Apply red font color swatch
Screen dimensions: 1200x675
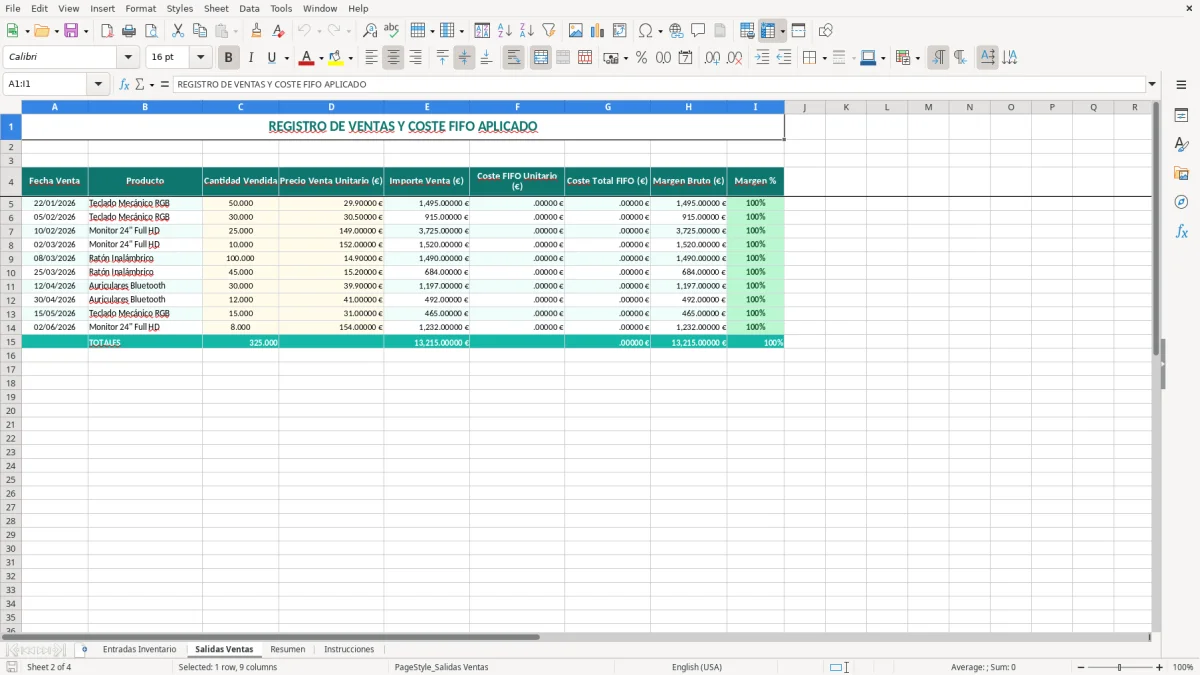(306, 58)
